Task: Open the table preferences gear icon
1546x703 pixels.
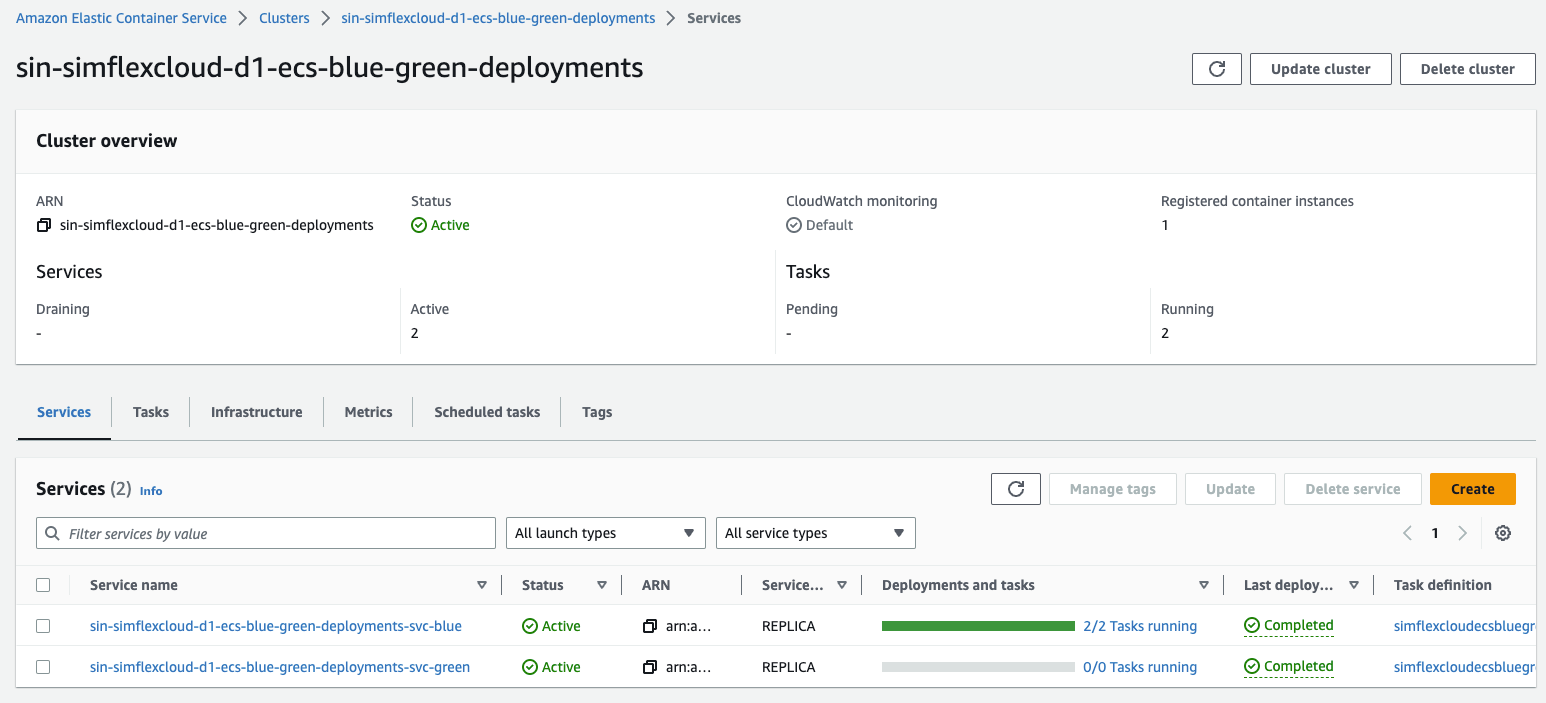Action: pyautogui.click(x=1503, y=533)
